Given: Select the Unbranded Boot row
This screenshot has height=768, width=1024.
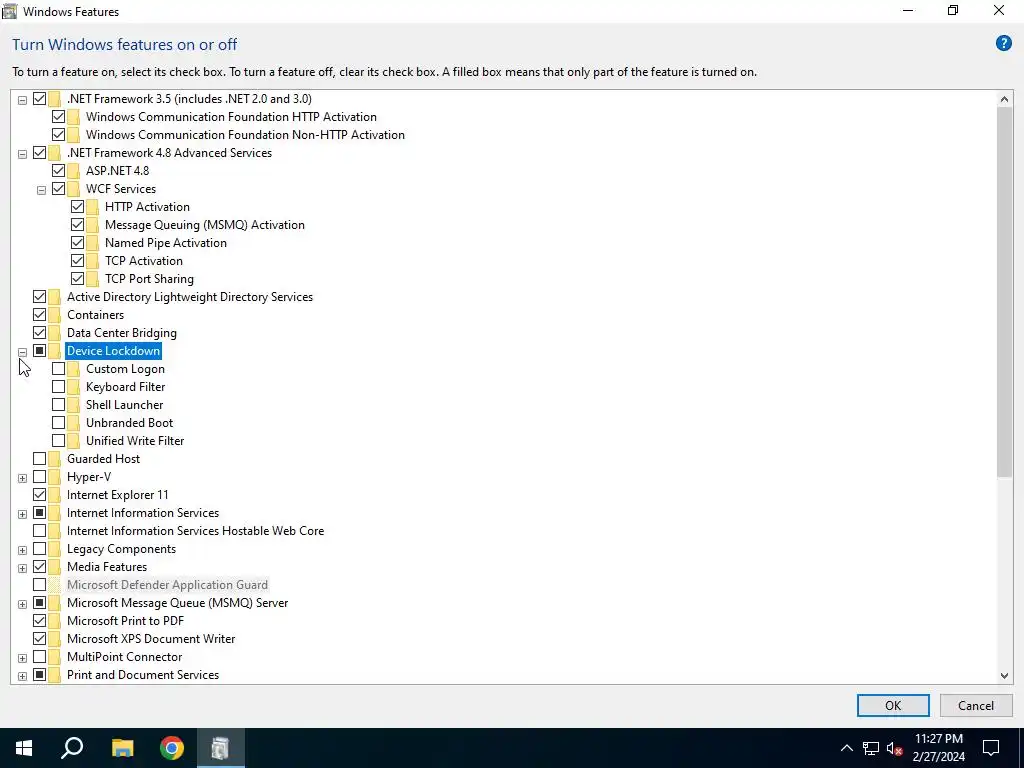Looking at the screenshot, I should [129, 423].
